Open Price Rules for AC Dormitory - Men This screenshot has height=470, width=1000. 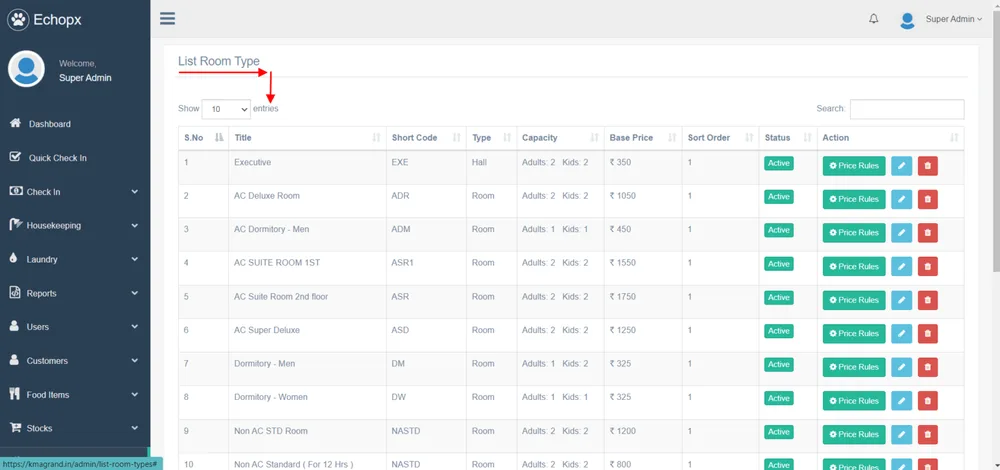(x=854, y=233)
